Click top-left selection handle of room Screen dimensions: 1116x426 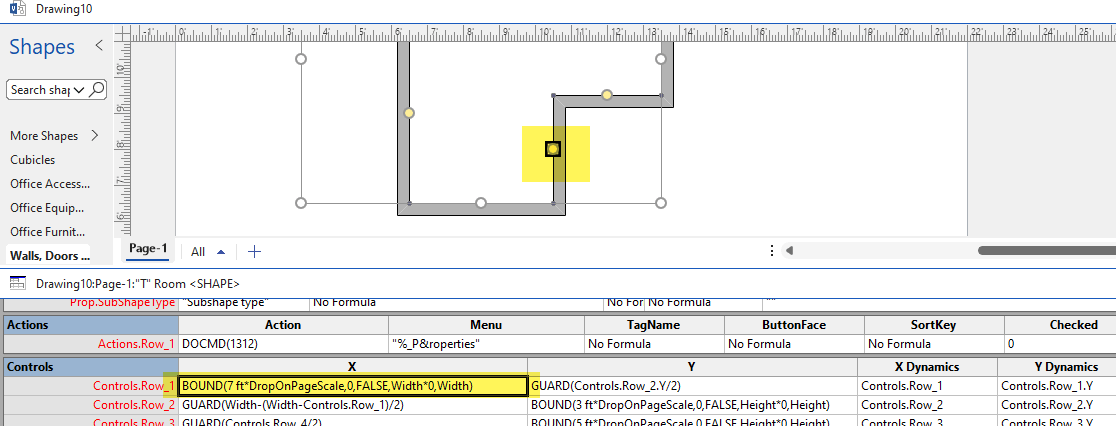tap(300, 59)
